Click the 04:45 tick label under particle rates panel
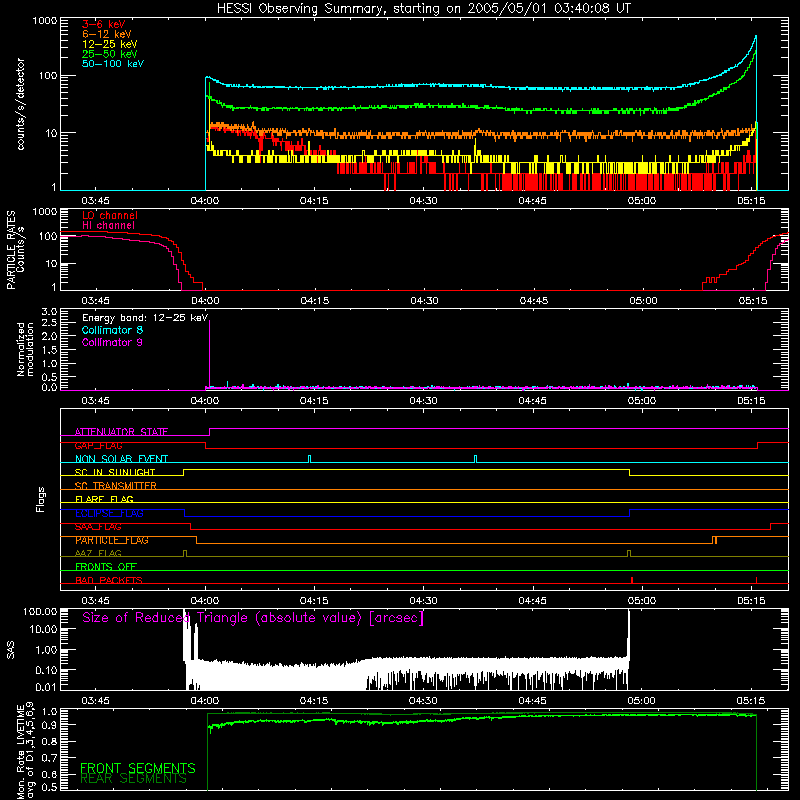The width and height of the screenshot is (800, 800). pos(534,301)
